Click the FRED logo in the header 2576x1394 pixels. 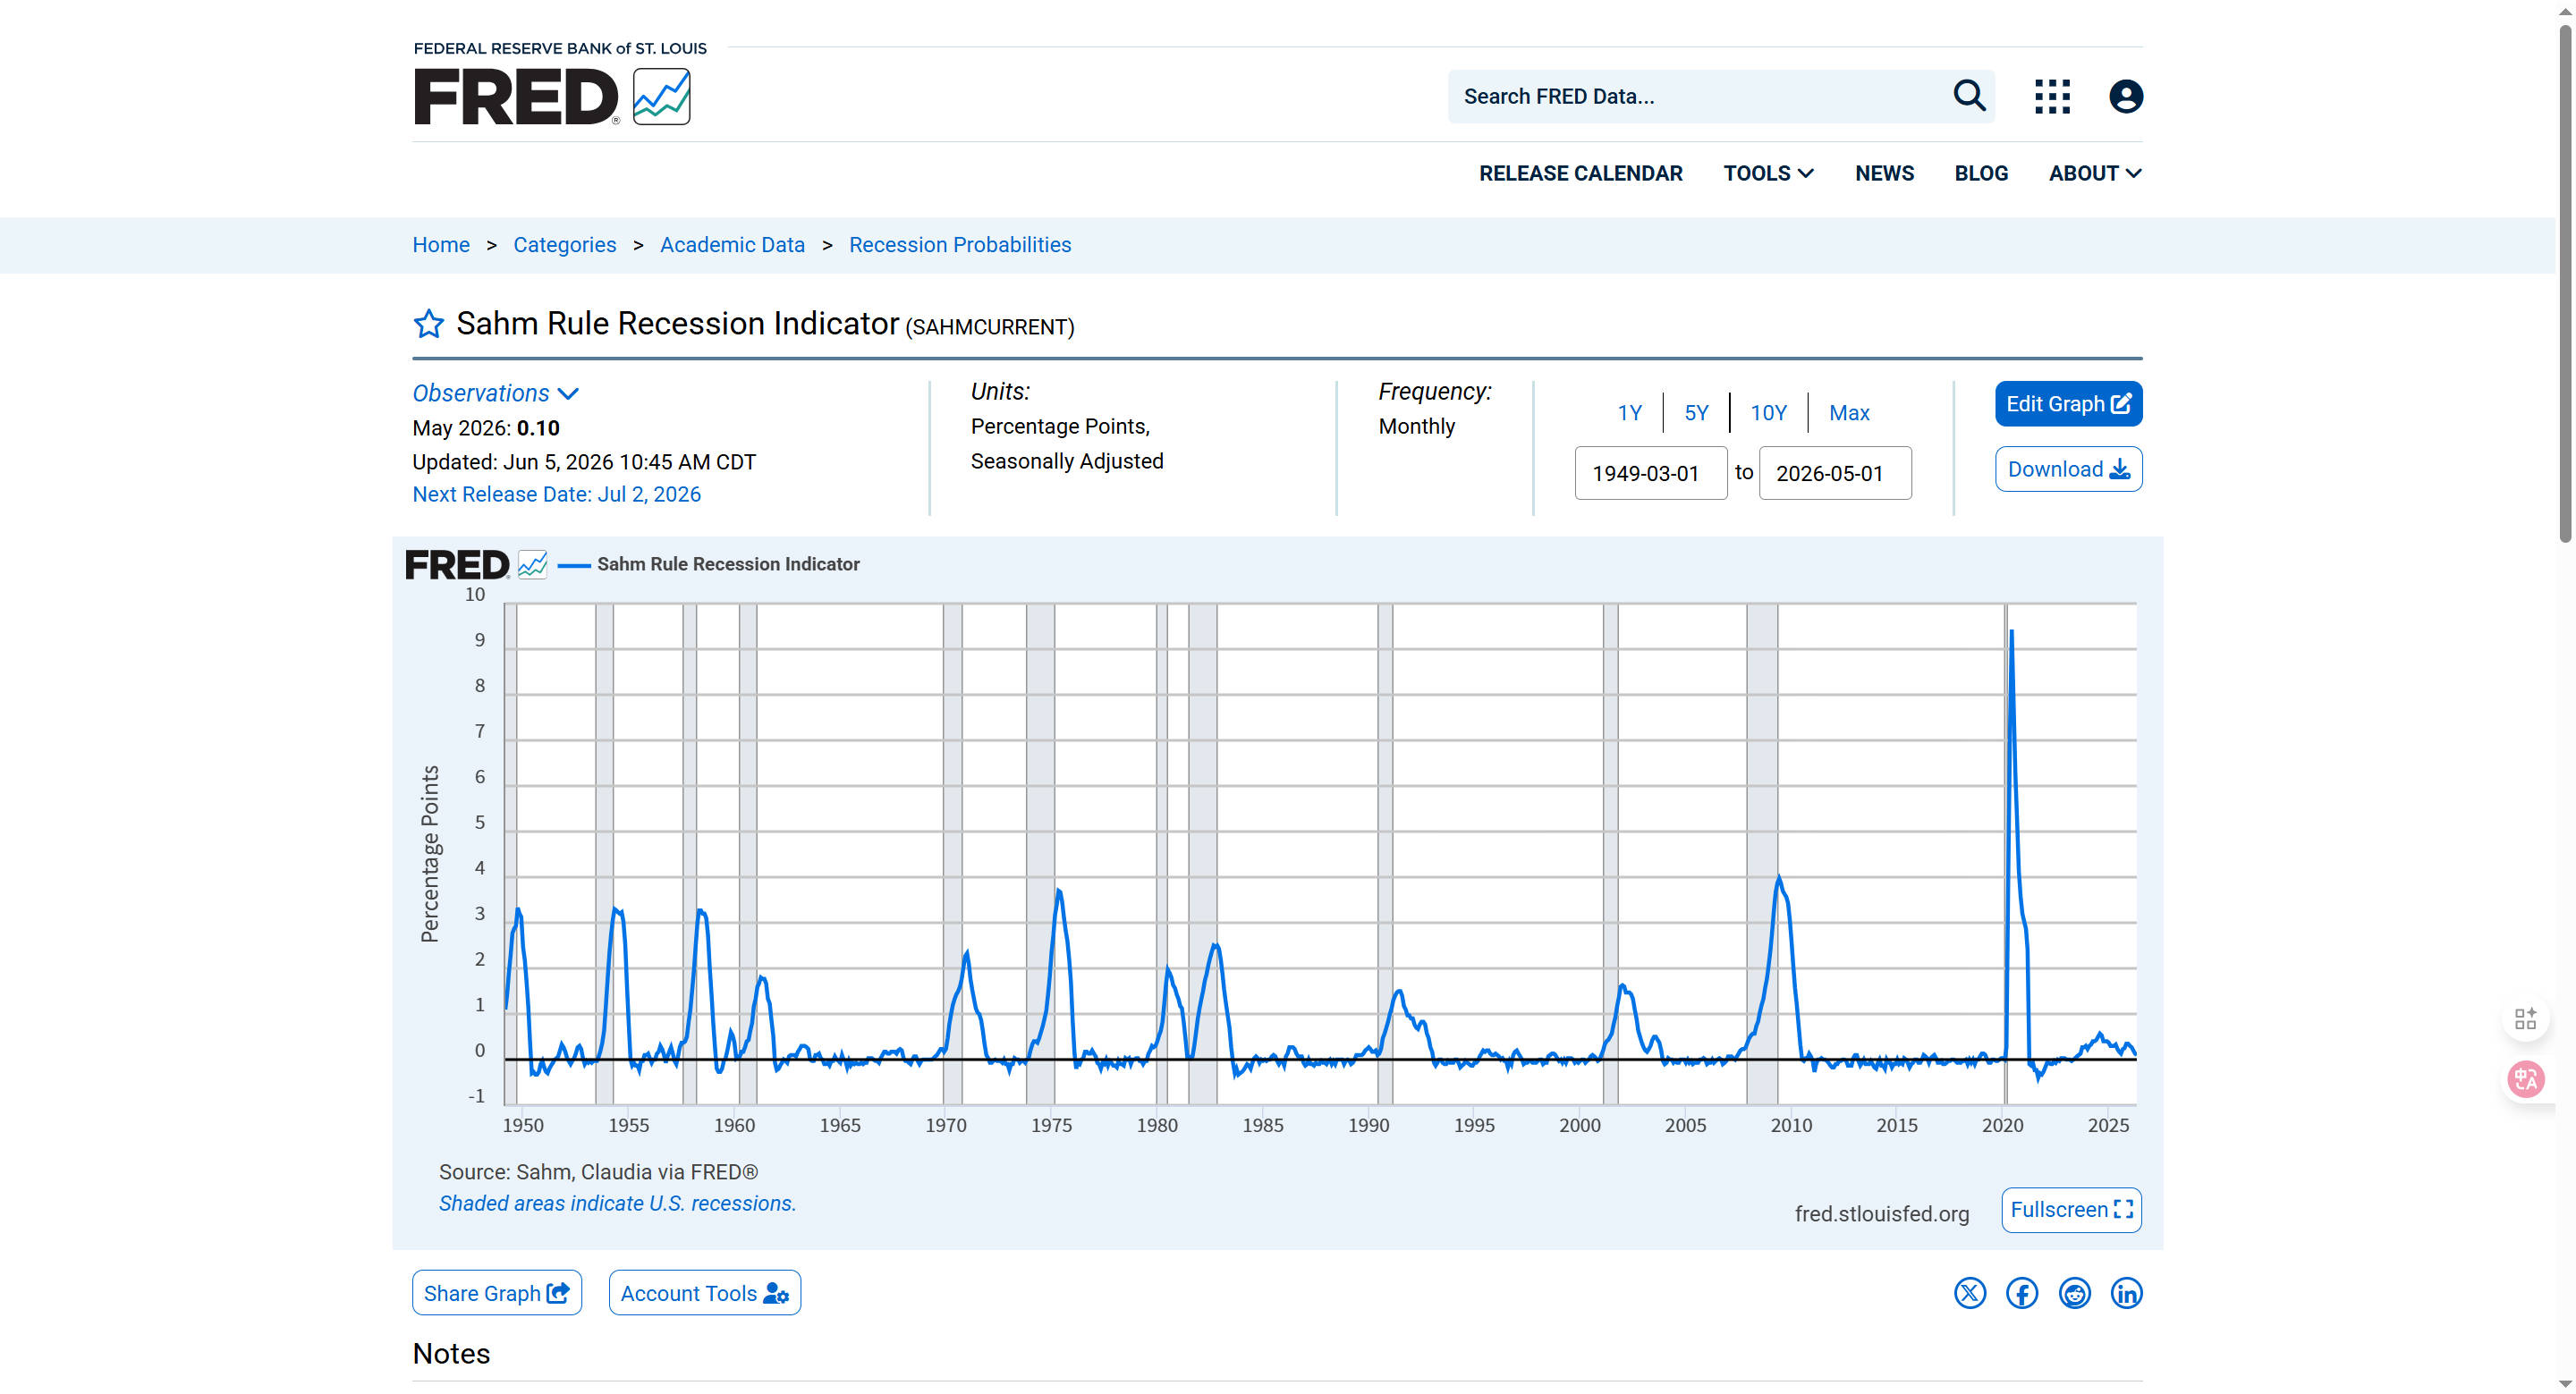click(x=552, y=96)
